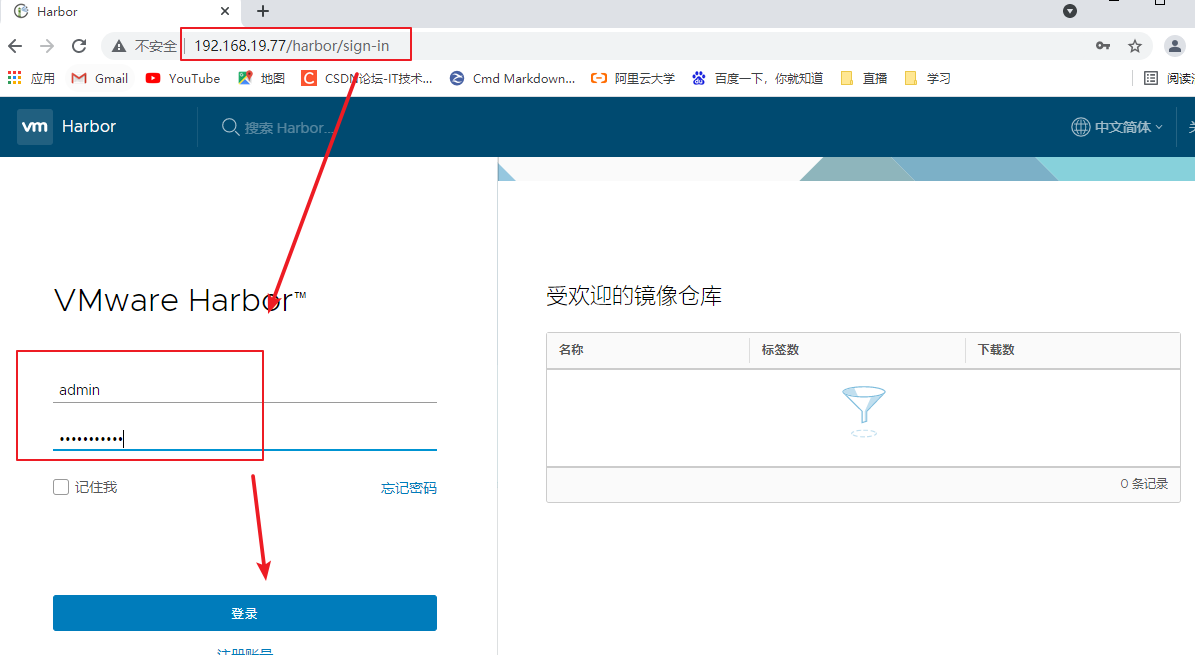Go back with the browser back arrow

click(15, 47)
